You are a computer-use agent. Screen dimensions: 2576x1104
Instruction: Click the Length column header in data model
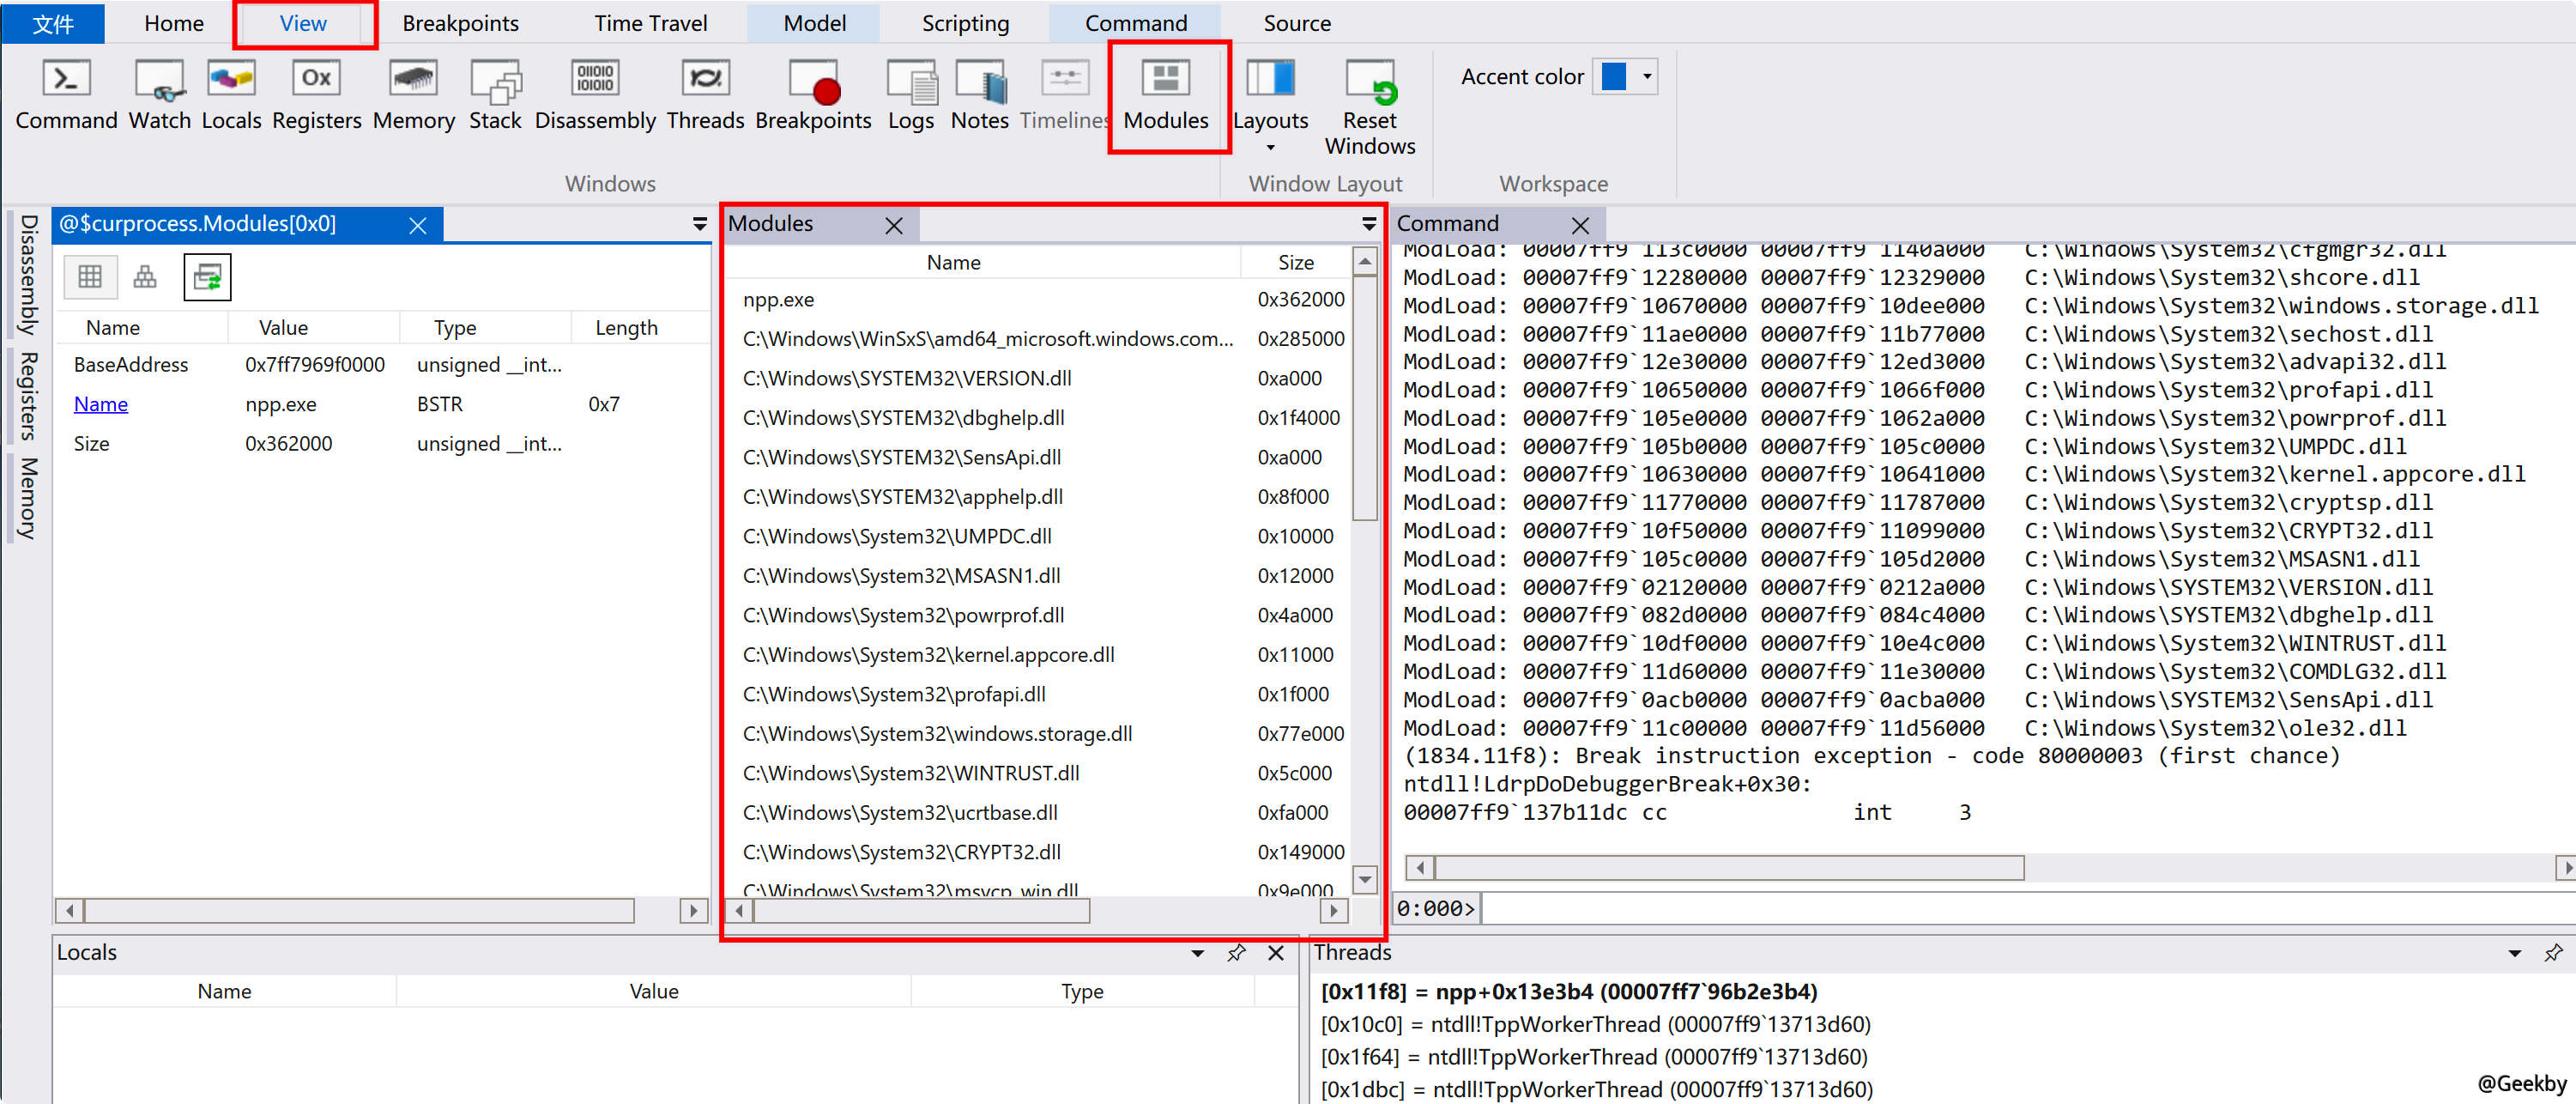tap(626, 327)
